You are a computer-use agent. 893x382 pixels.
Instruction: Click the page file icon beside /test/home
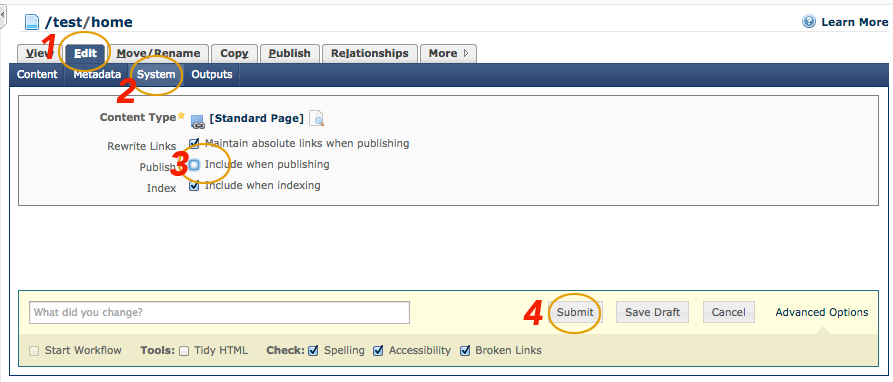[x=31, y=22]
